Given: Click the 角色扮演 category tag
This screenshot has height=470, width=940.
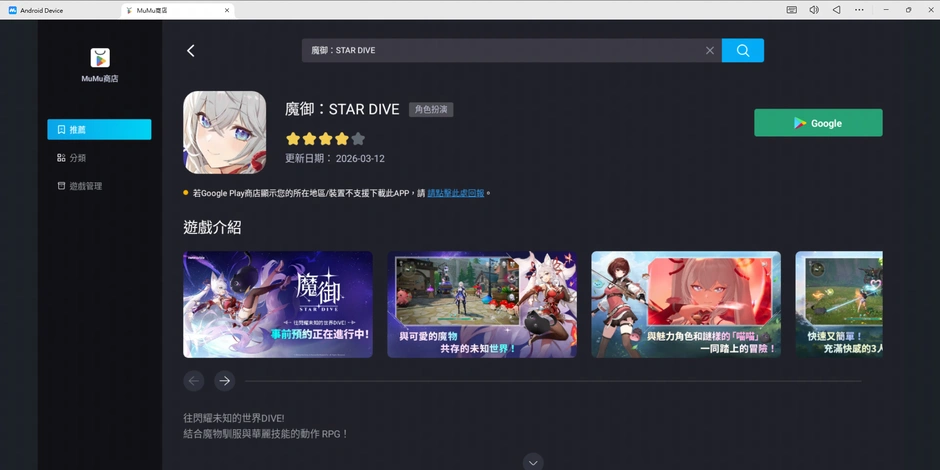Looking at the screenshot, I should click(x=431, y=110).
